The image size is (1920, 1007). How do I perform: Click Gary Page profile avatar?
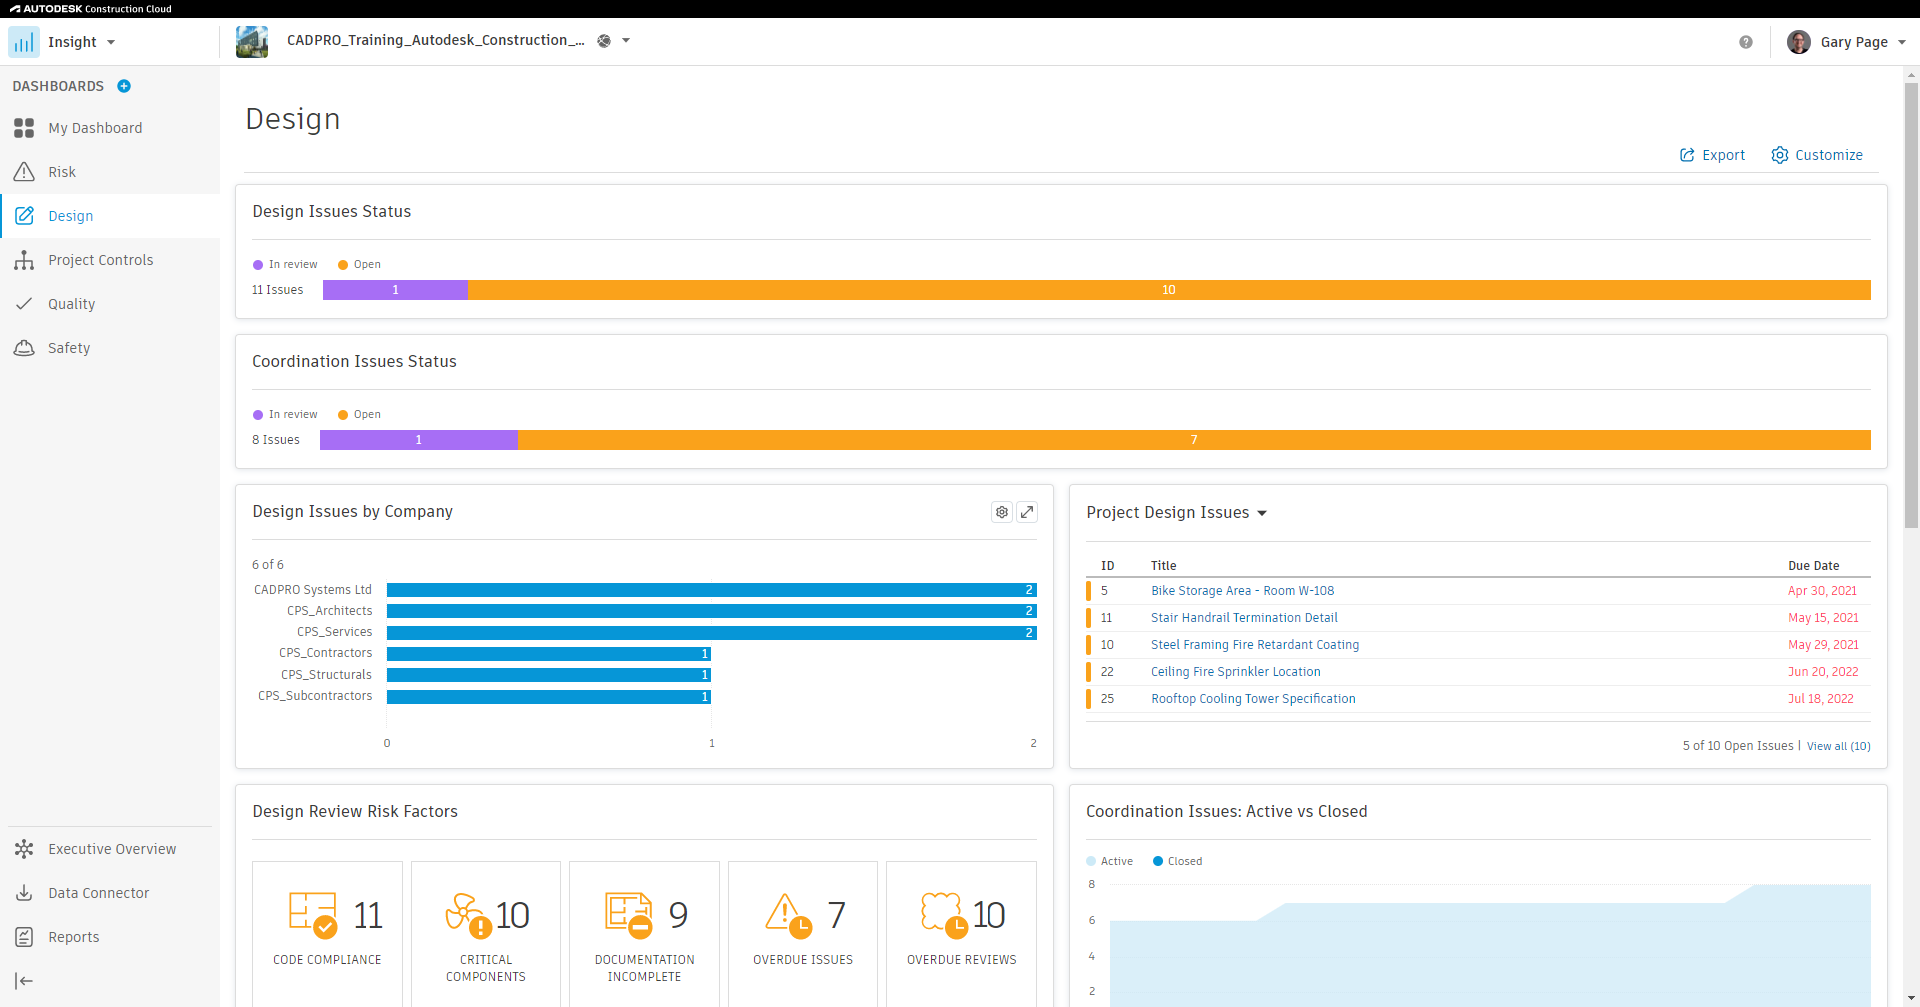click(x=1799, y=42)
